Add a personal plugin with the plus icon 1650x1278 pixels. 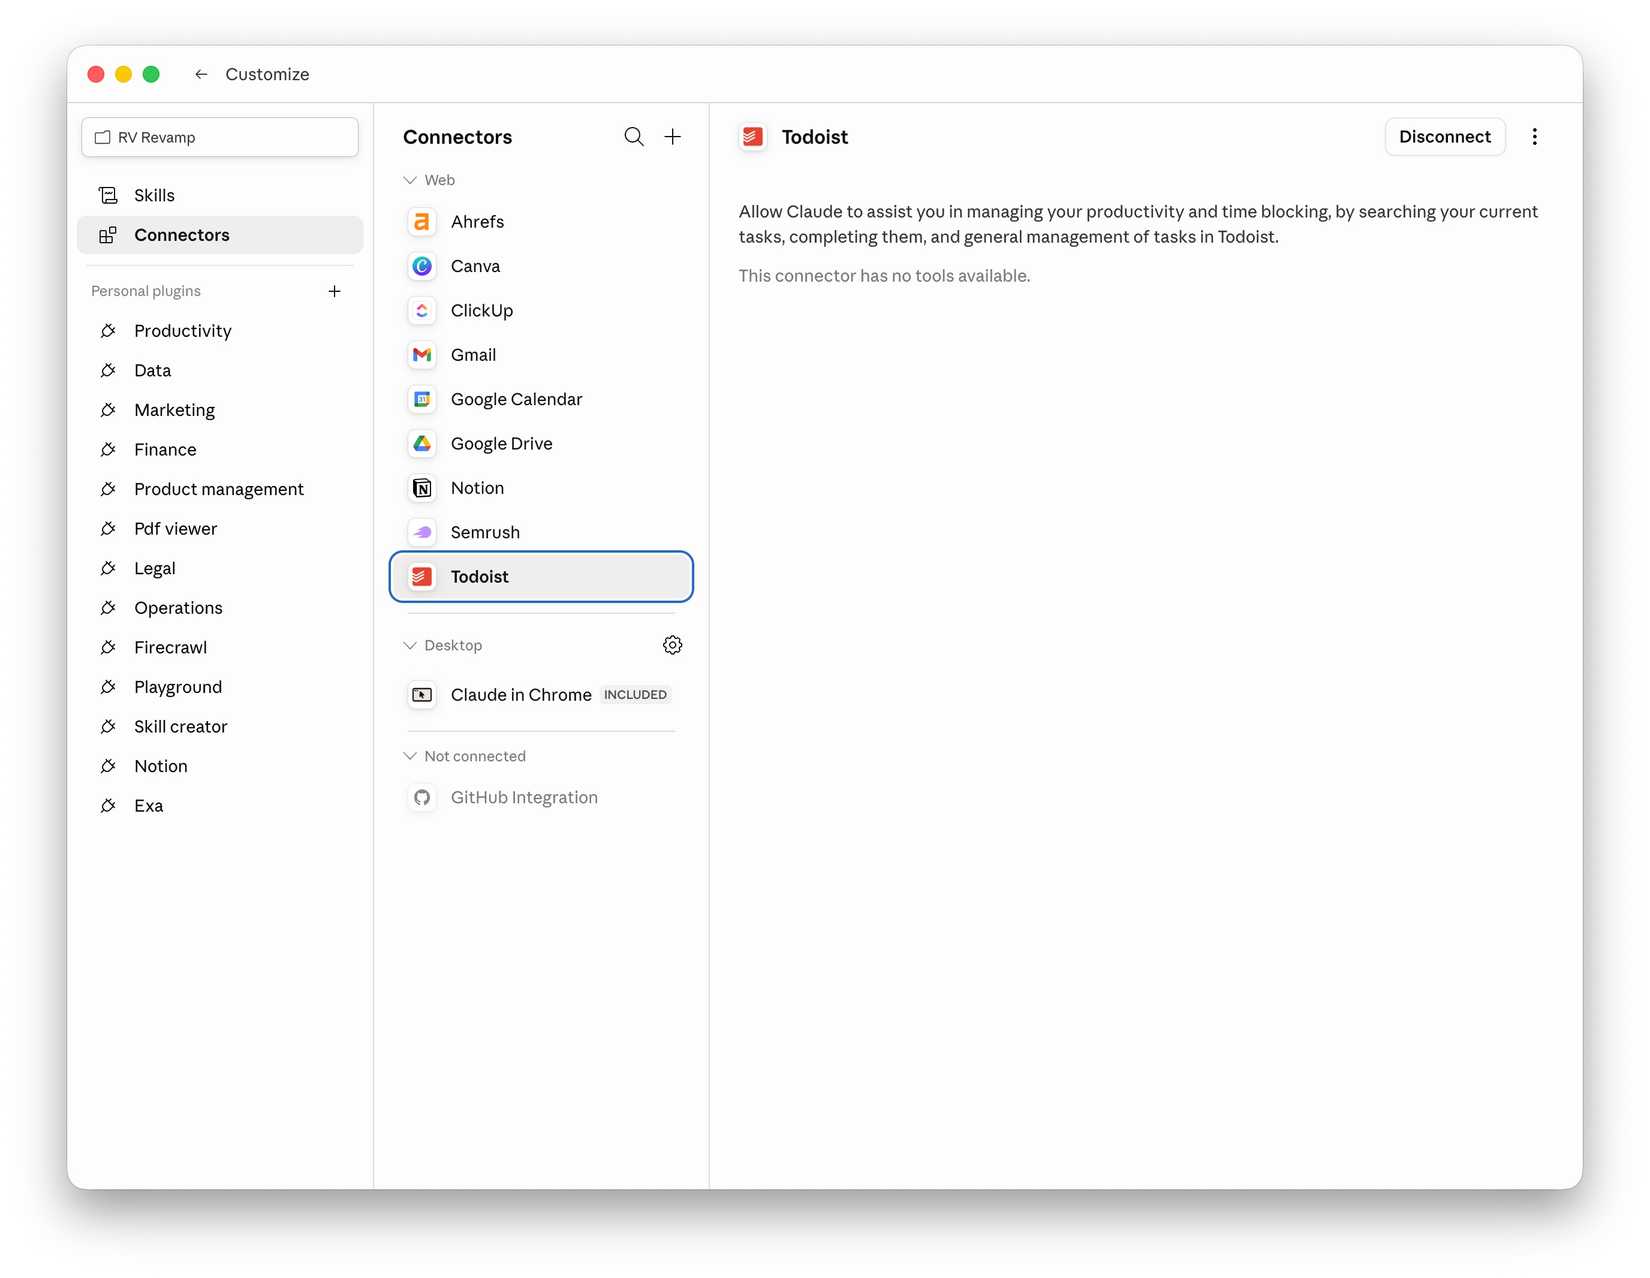pos(335,291)
